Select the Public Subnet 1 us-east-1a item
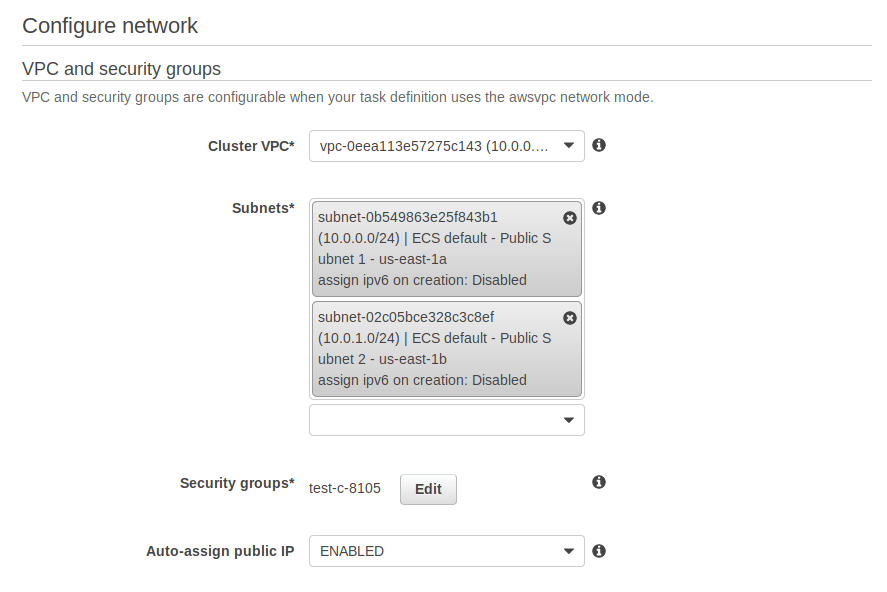 435,249
